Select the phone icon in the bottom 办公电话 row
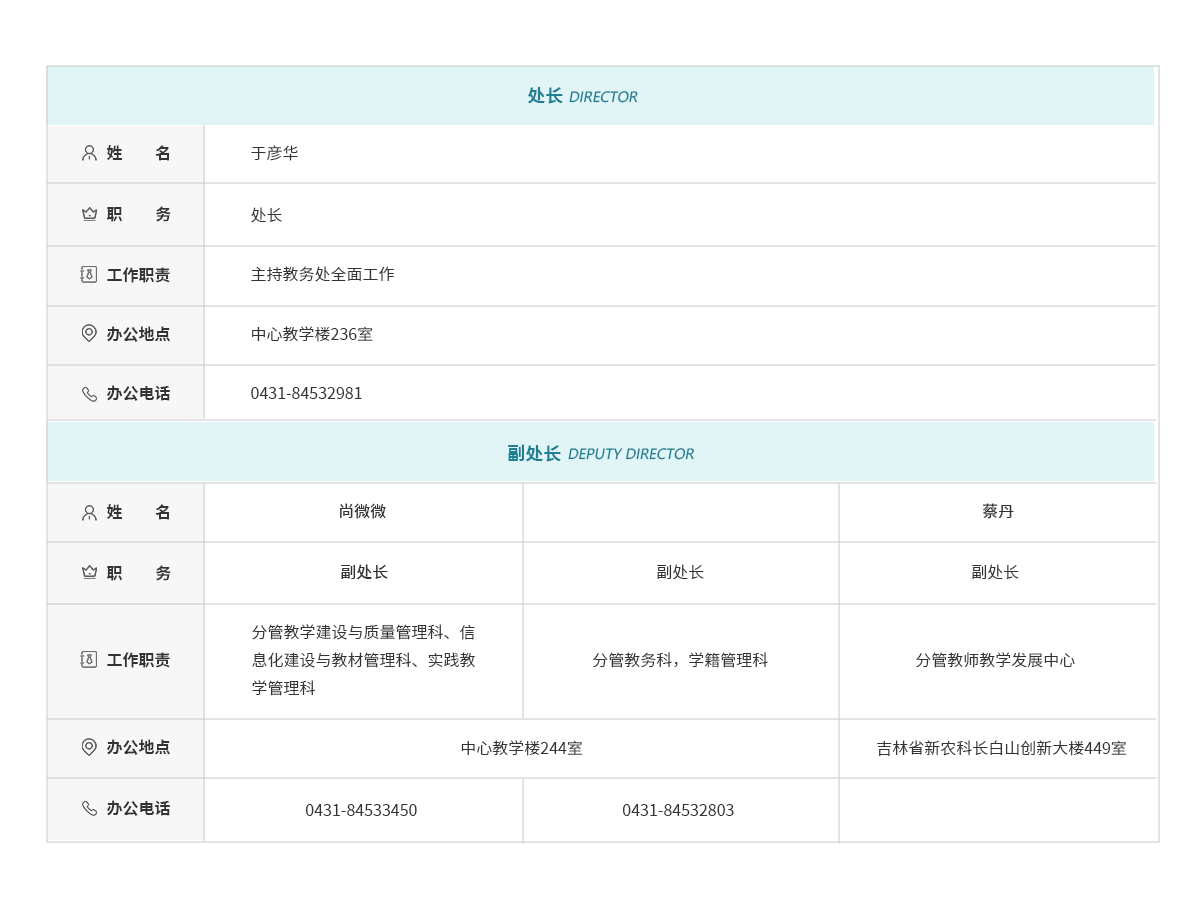The width and height of the screenshot is (1200, 916). 89,810
